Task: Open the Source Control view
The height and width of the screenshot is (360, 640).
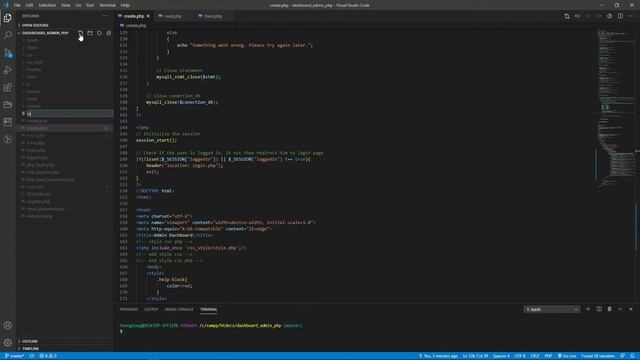Action: (8, 53)
